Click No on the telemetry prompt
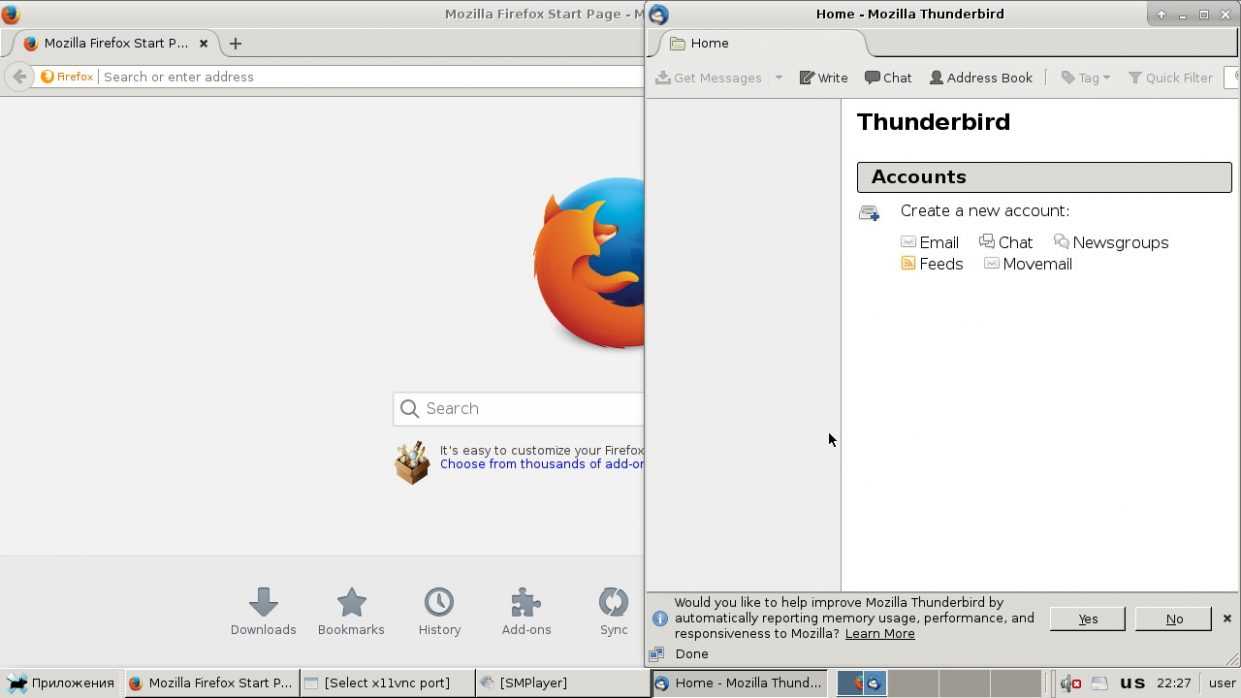1241x698 pixels. pyautogui.click(x=1173, y=619)
